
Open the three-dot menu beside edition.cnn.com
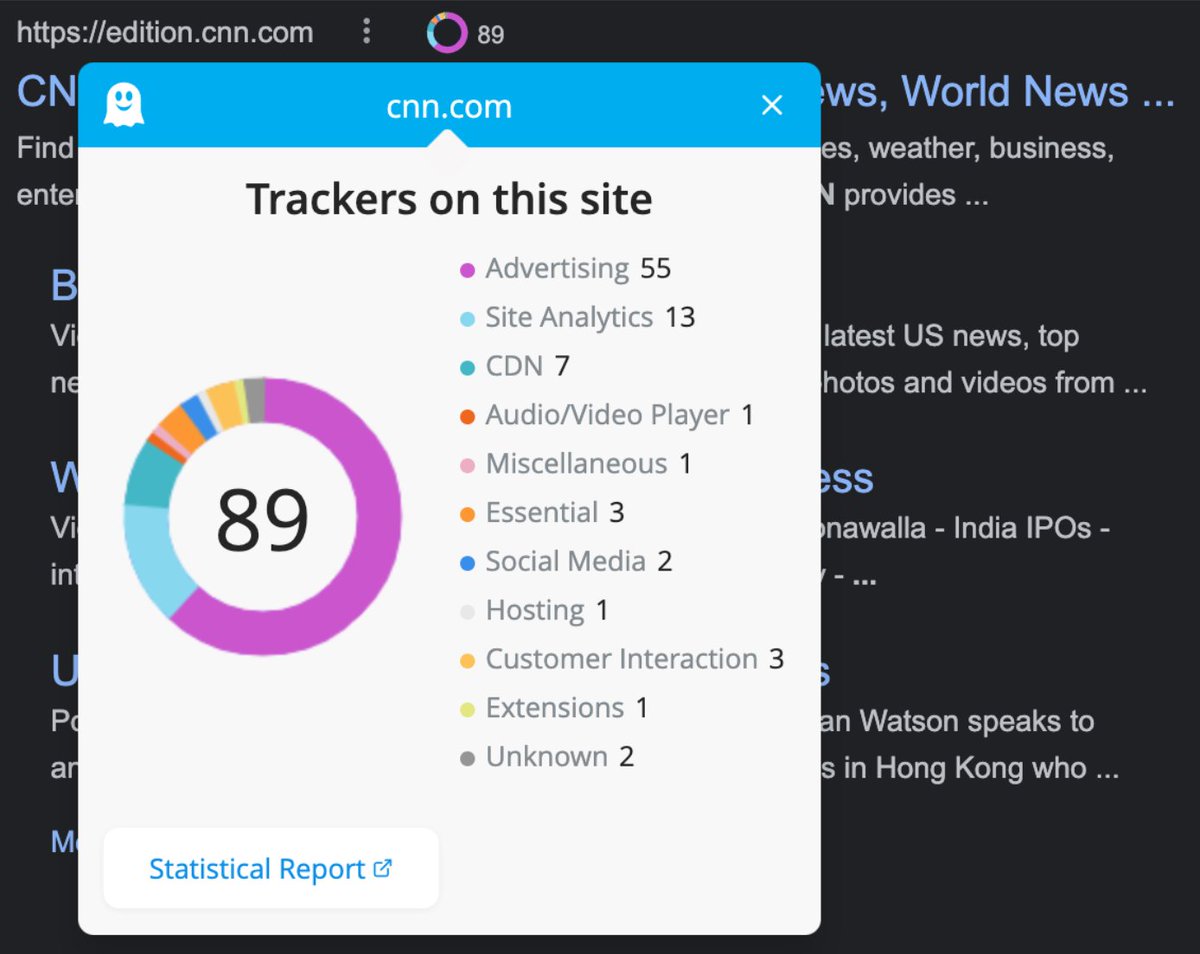click(x=367, y=32)
